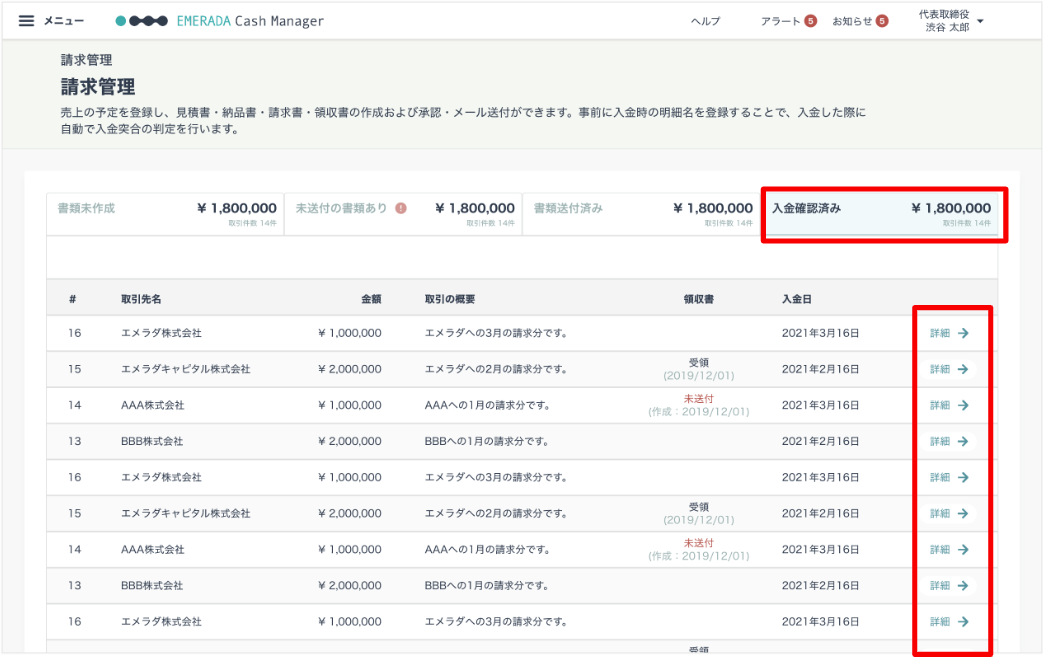Select the 書類未作成 tab
Screen dimensions: 1045x659
(x=165, y=214)
